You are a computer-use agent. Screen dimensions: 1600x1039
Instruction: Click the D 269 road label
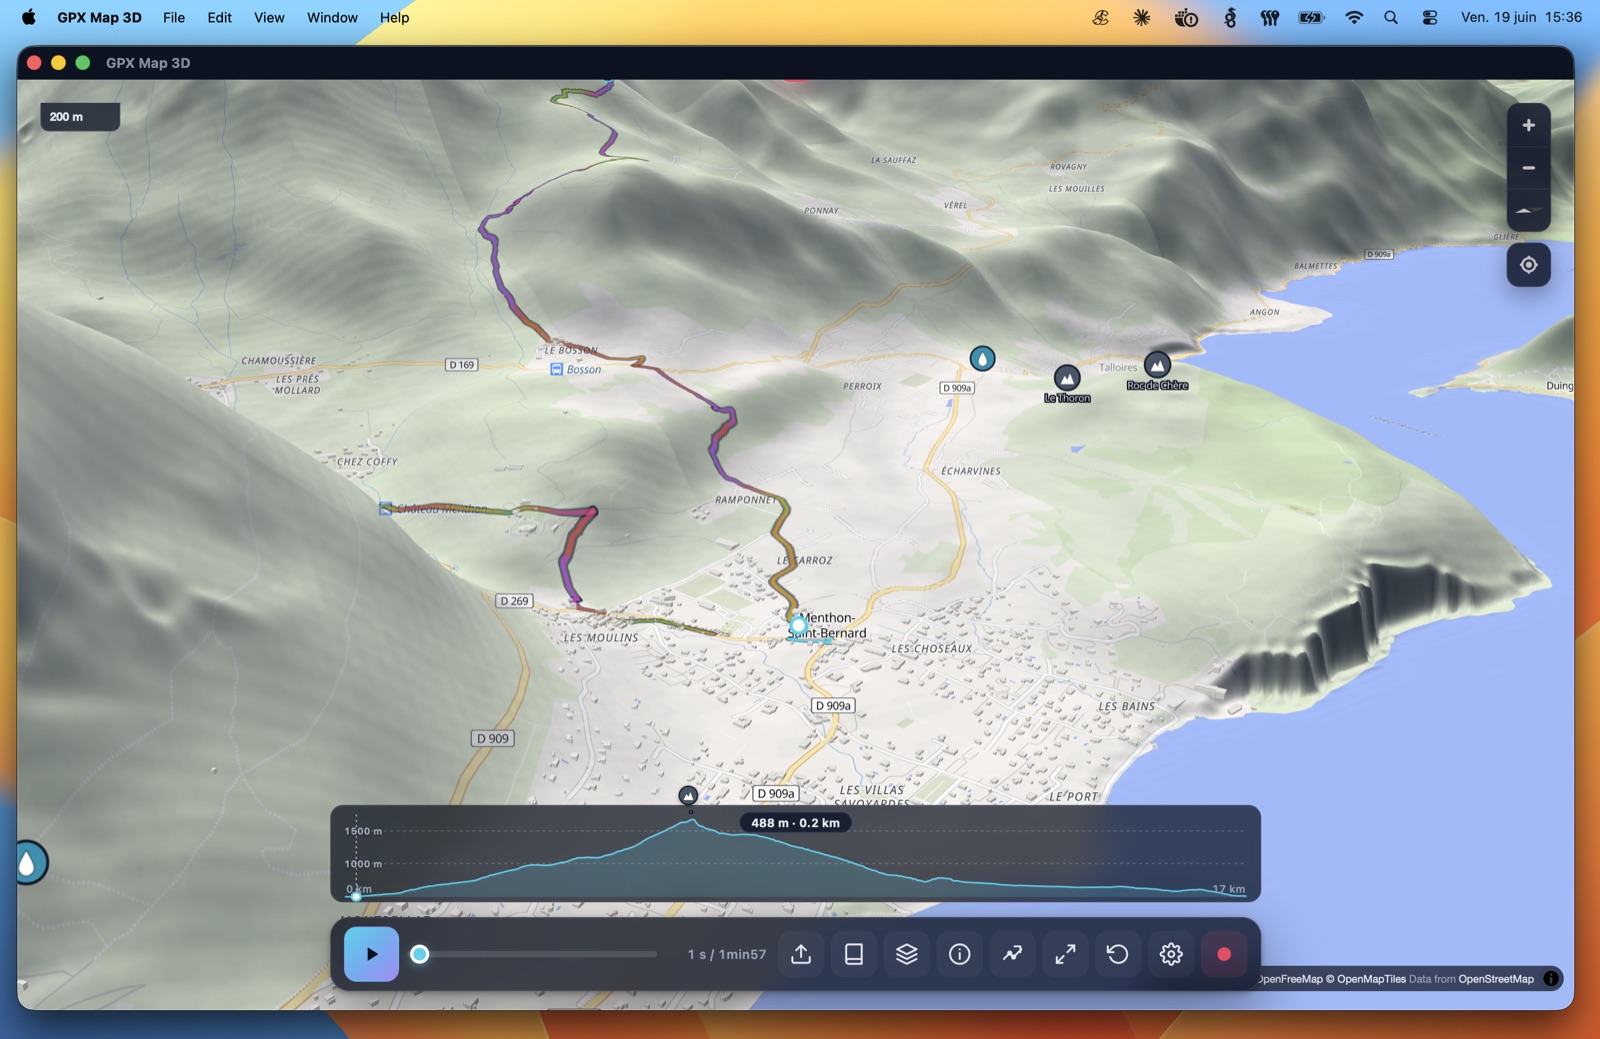click(514, 601)
